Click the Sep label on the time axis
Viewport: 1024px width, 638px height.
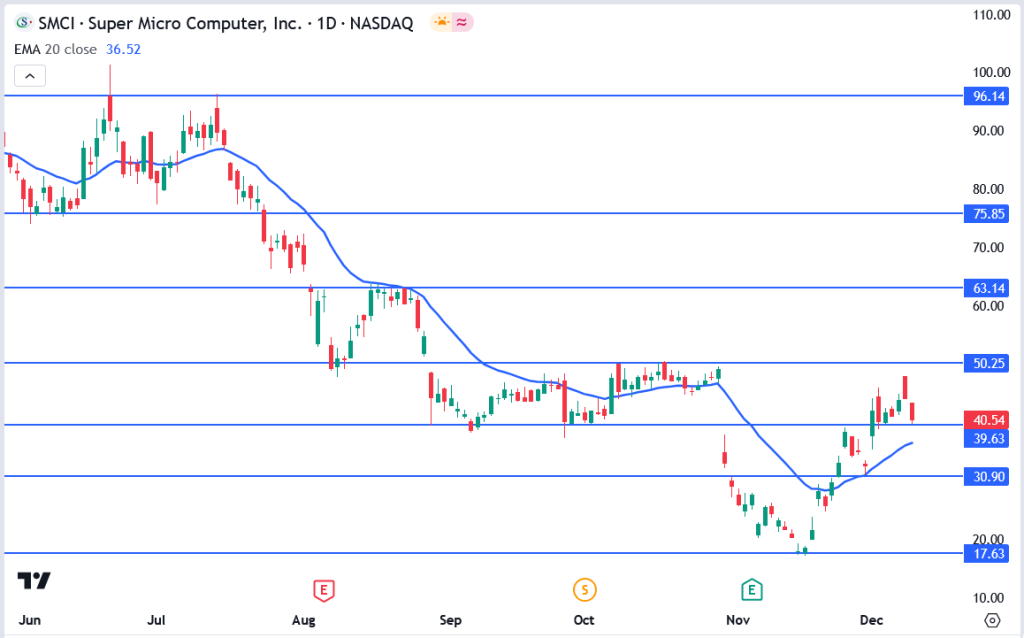coord(449,620)
